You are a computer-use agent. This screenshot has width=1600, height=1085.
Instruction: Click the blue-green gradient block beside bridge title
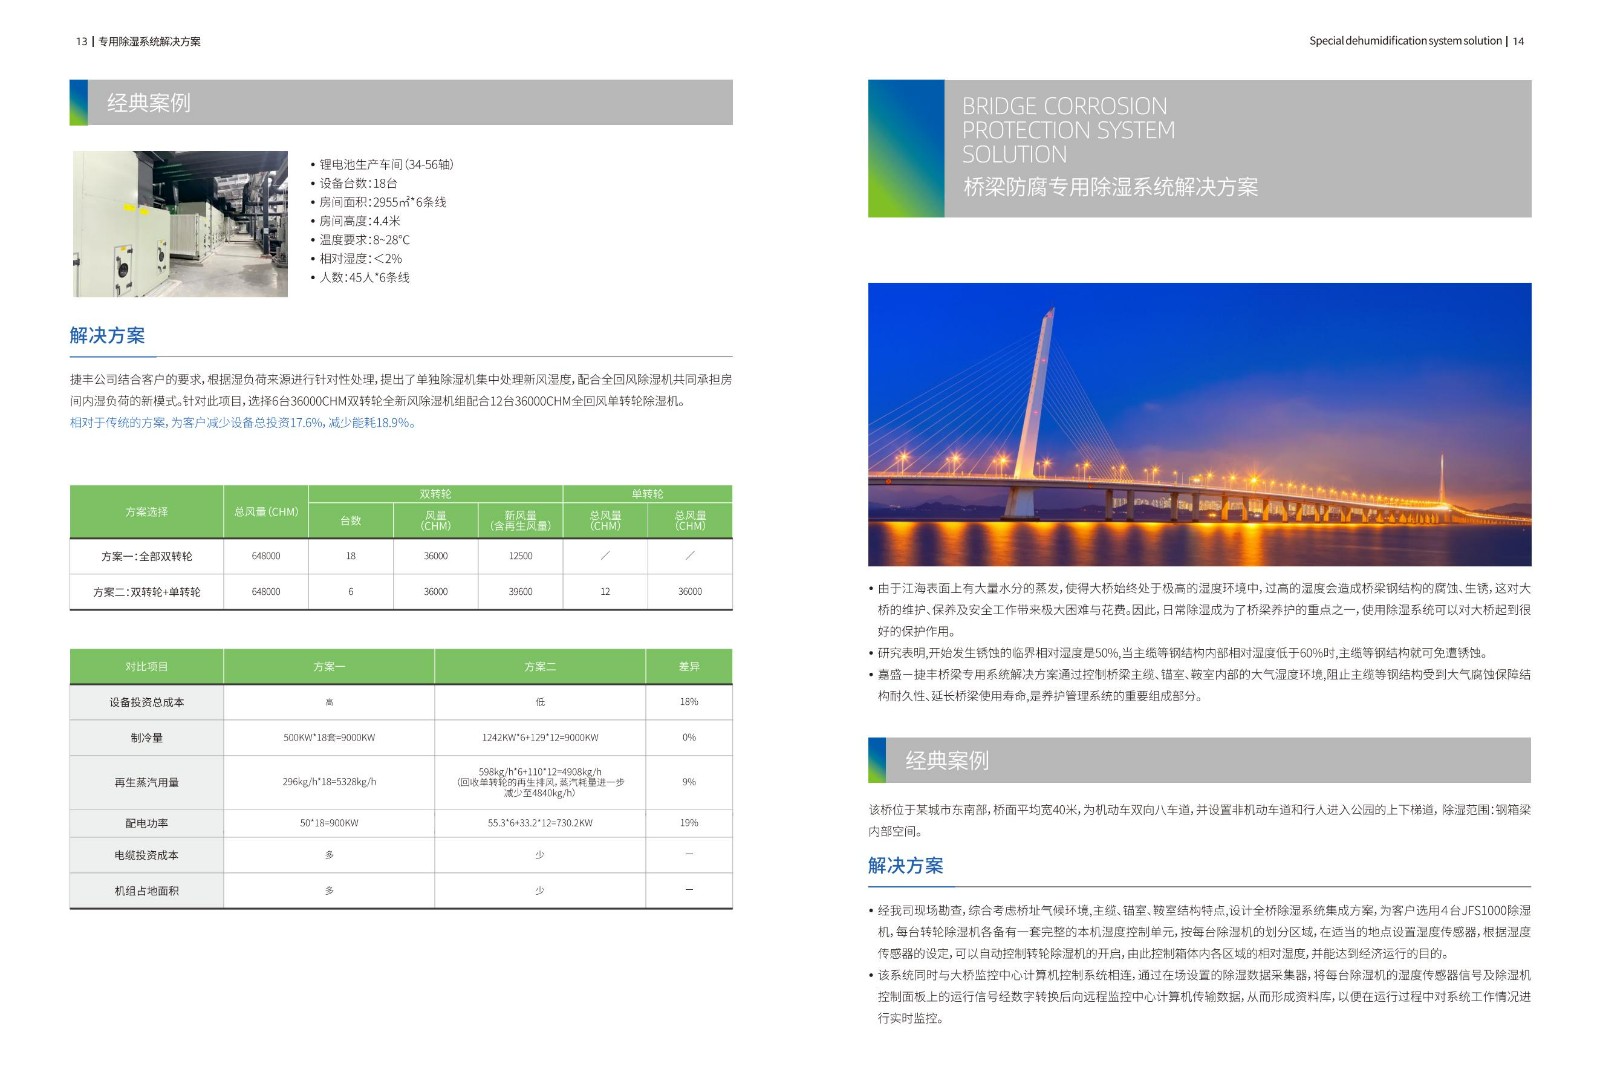pos(906,148)
